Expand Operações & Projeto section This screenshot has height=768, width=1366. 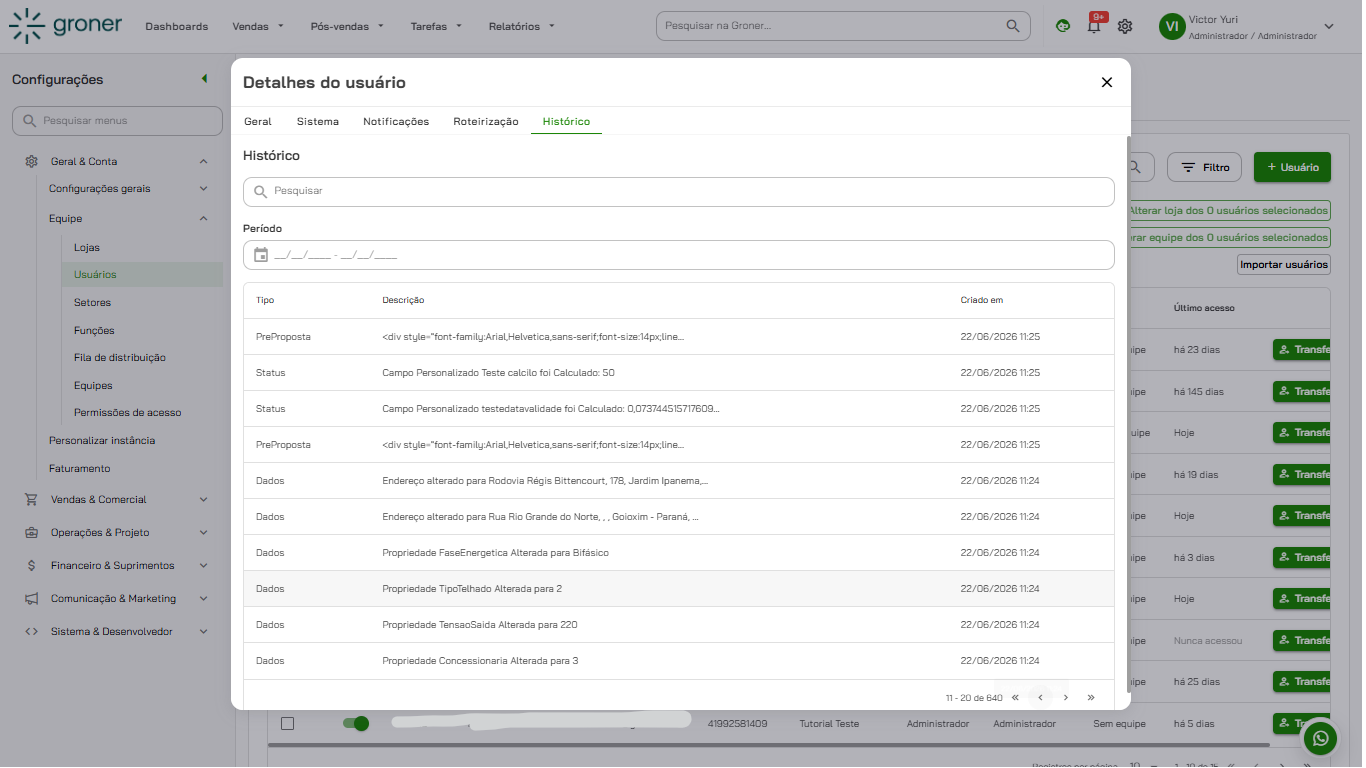click(x=203, y=533)
